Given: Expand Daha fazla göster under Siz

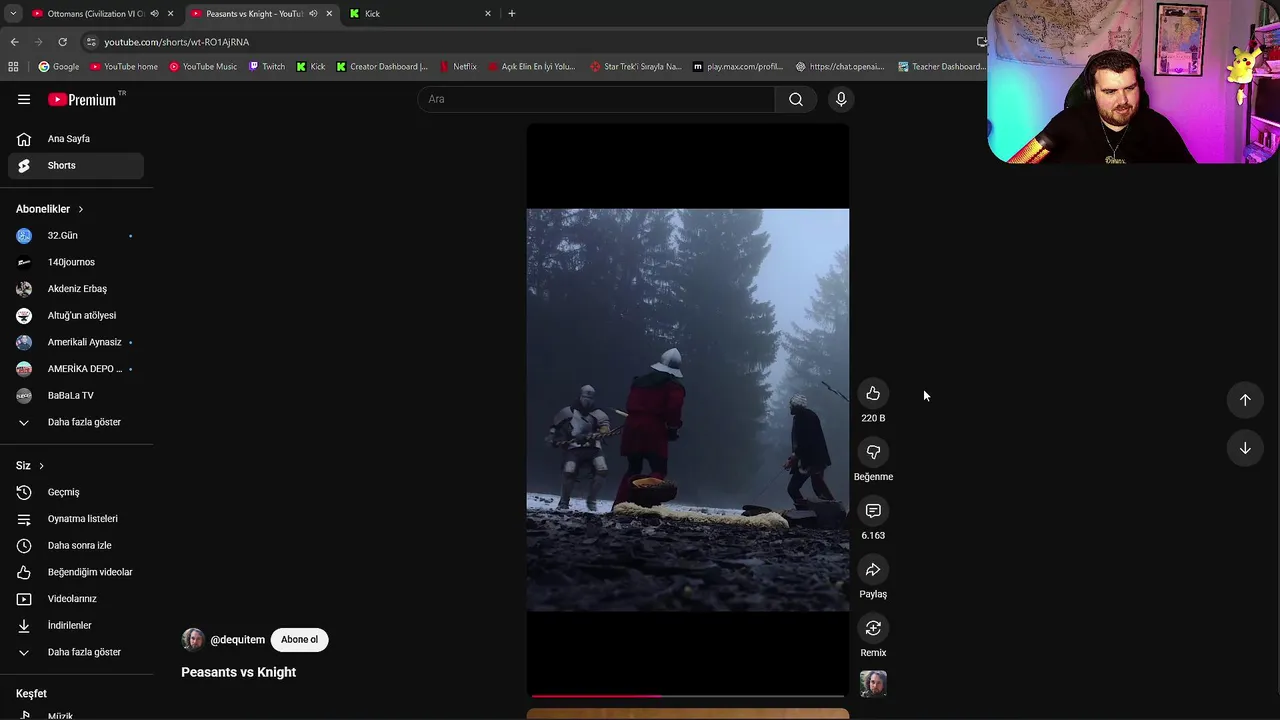Looking at the screenshot, I should 76,652.
